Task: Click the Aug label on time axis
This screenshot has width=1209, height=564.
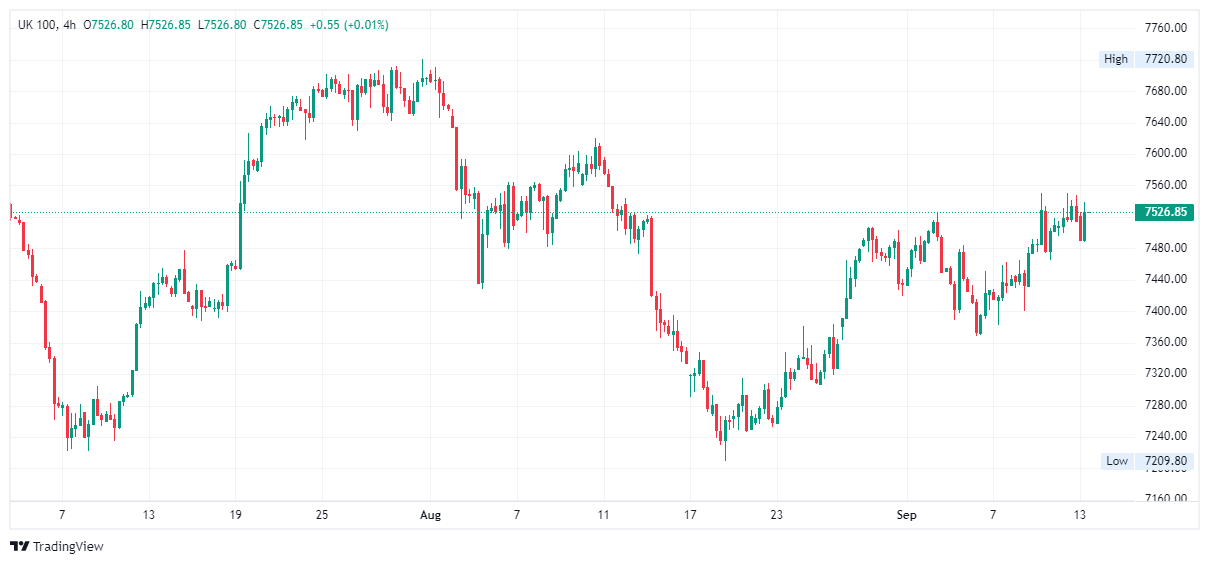Action: click(x=430, y=515)
